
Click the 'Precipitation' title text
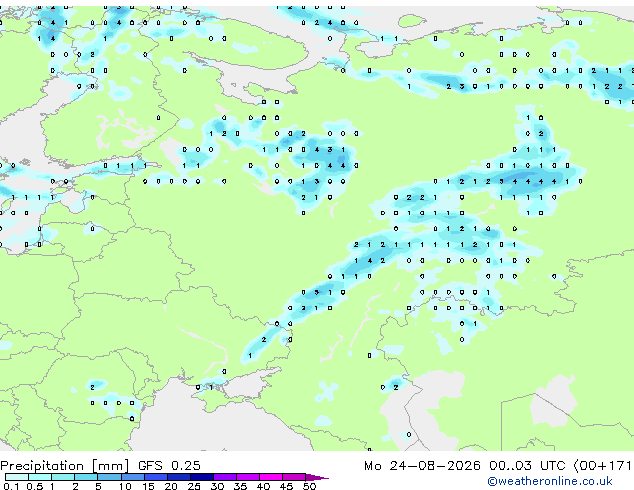tap(42, 466)
